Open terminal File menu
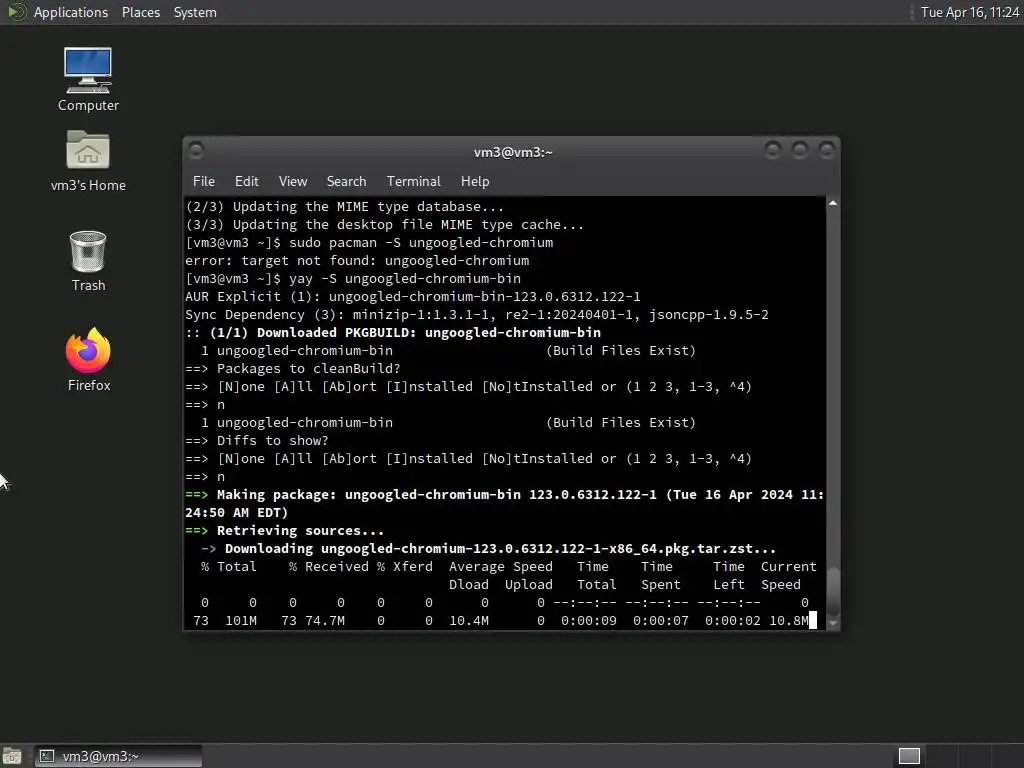 (x=204, y=182)
